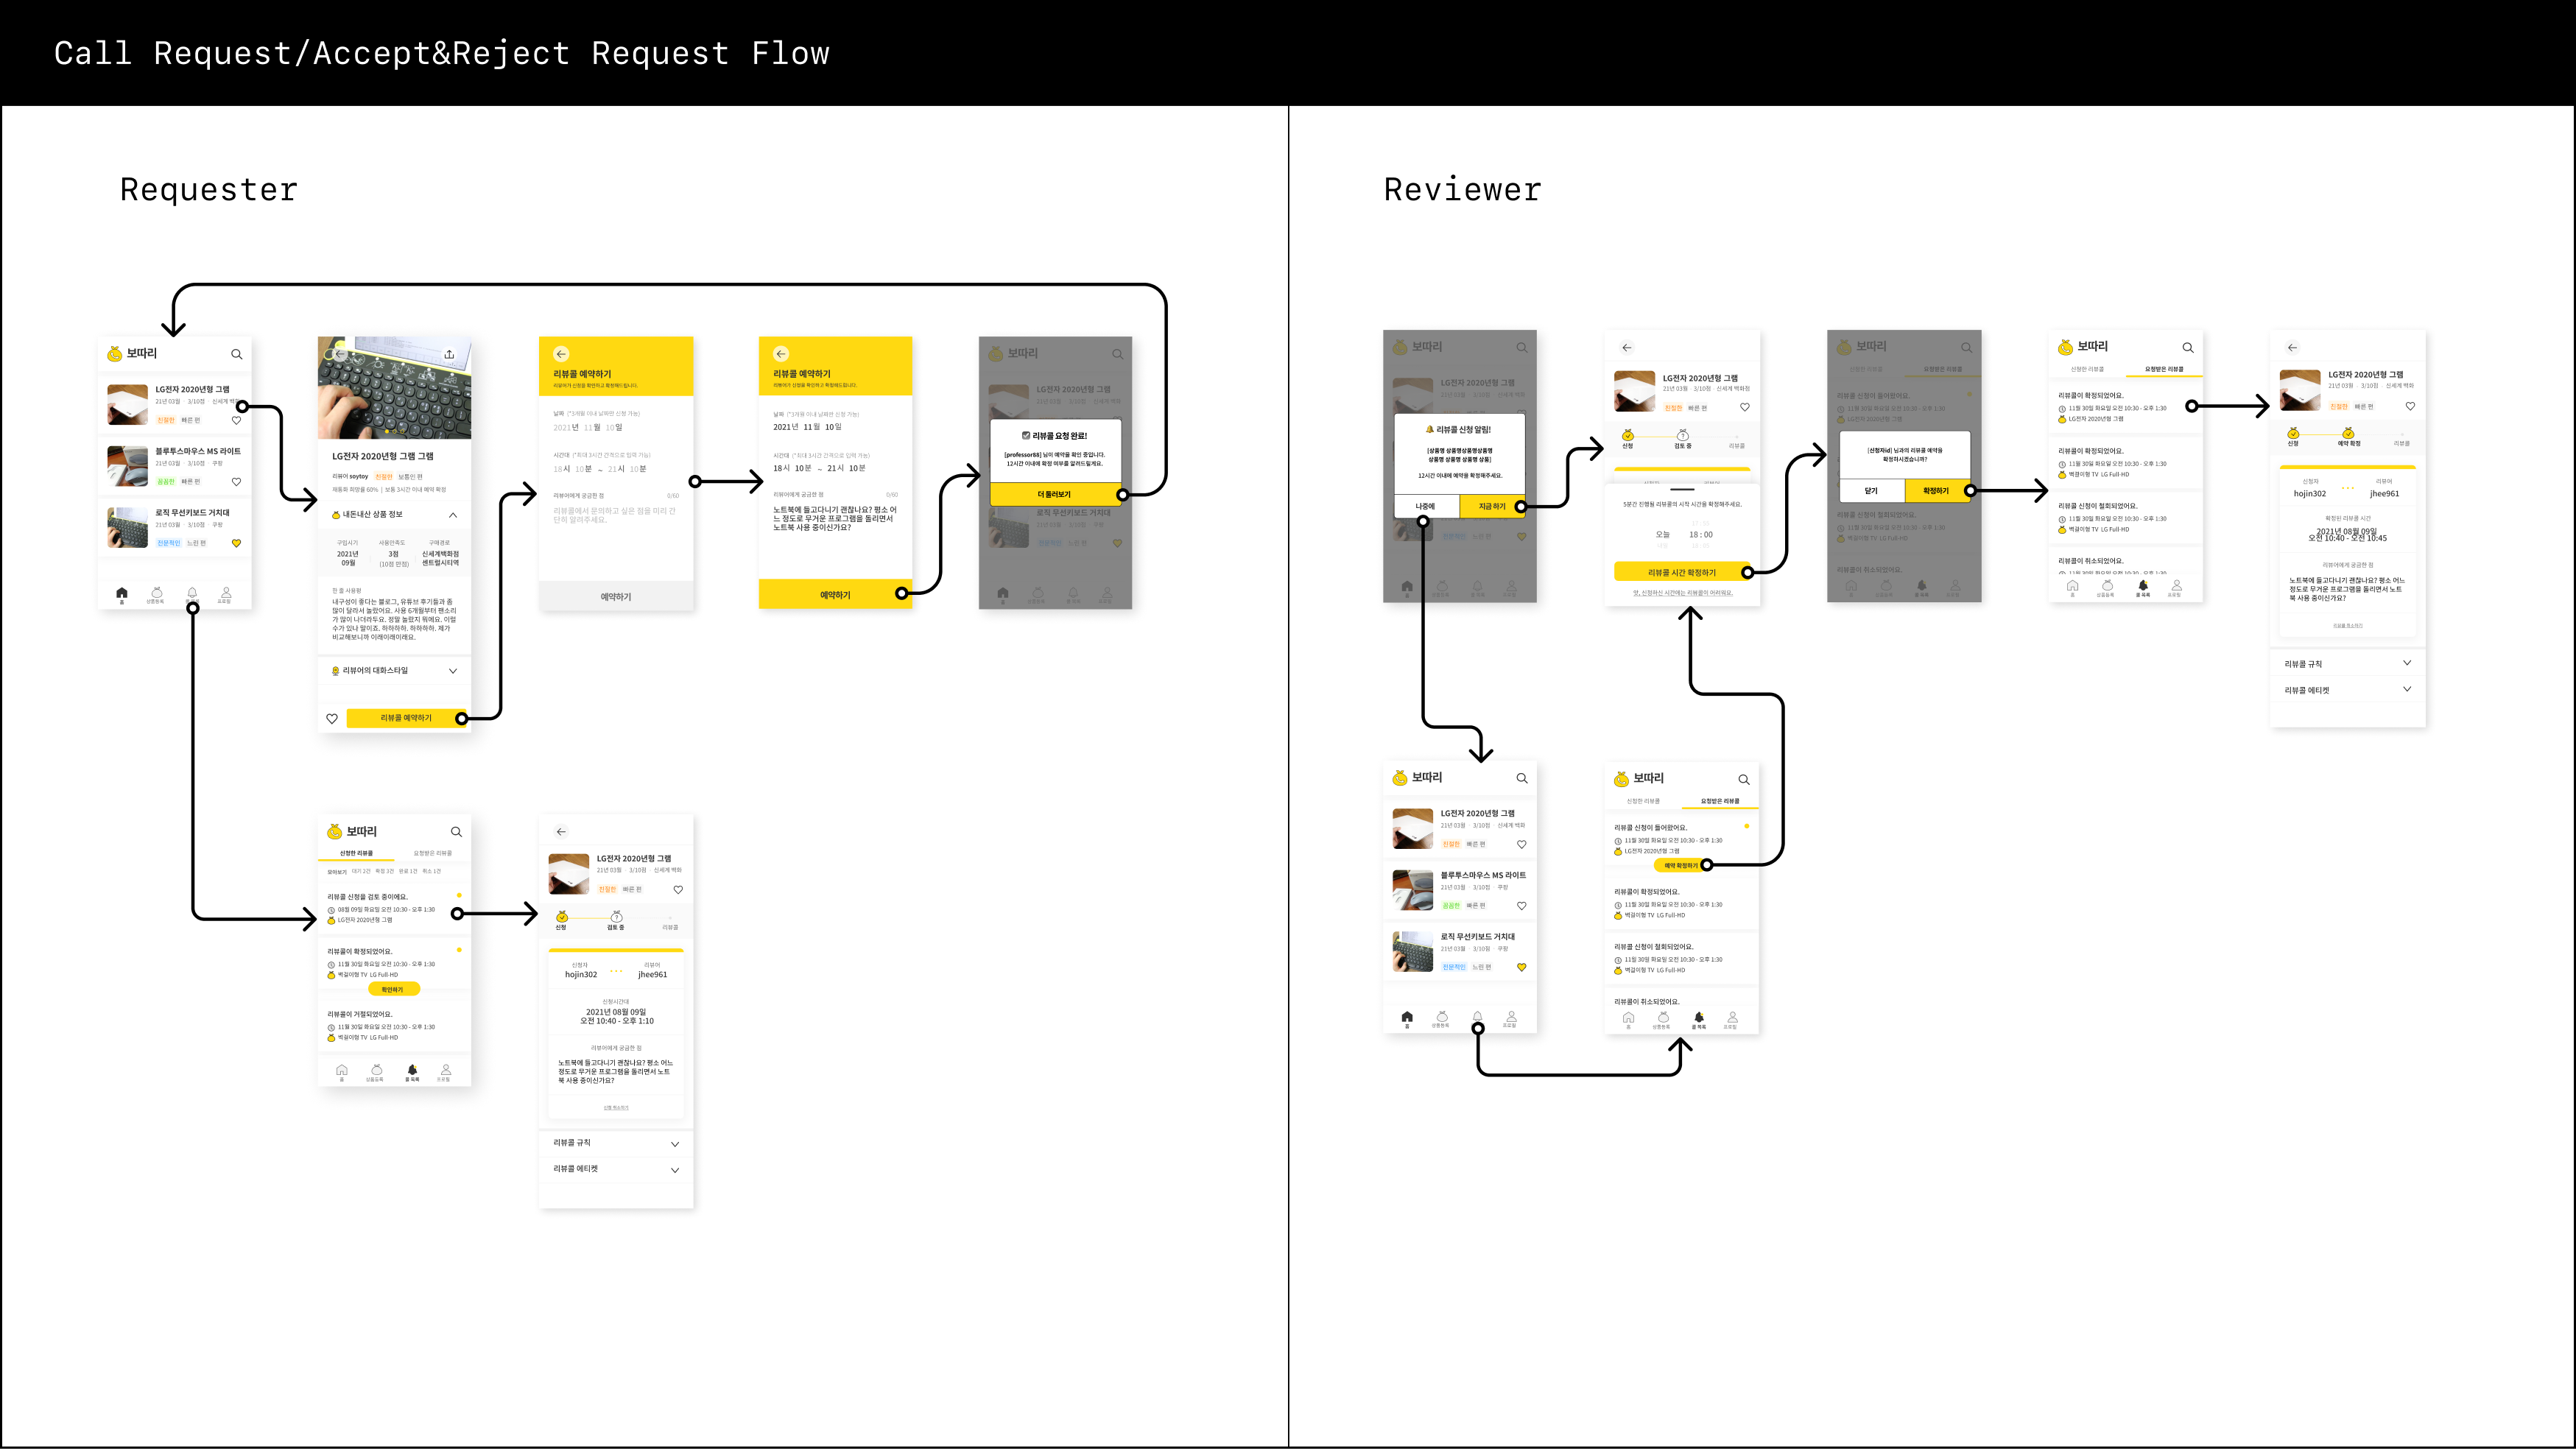The height and width of the screenshot is (1449, 2576).
Task: Expand 리뷰콜 에티켓 in Reviewer's confirmed detail screen
Action: [2407, 689]
